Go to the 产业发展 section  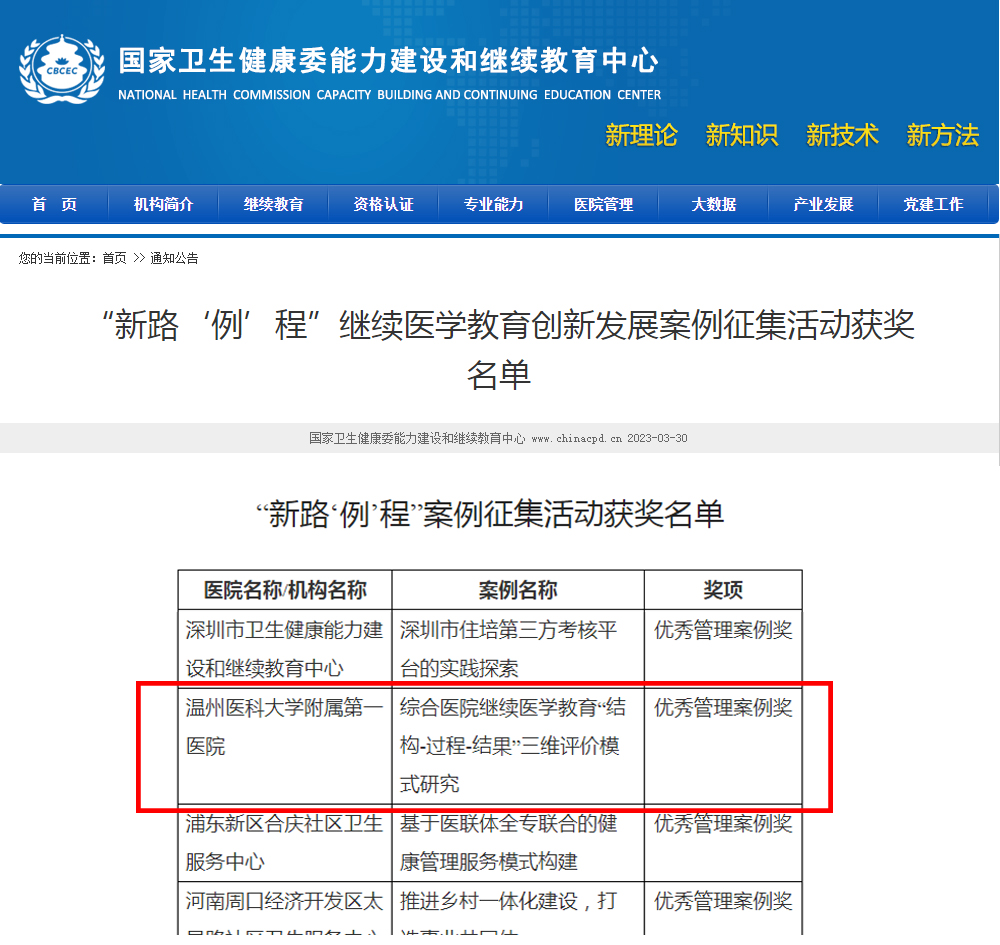tap(823, 204)
